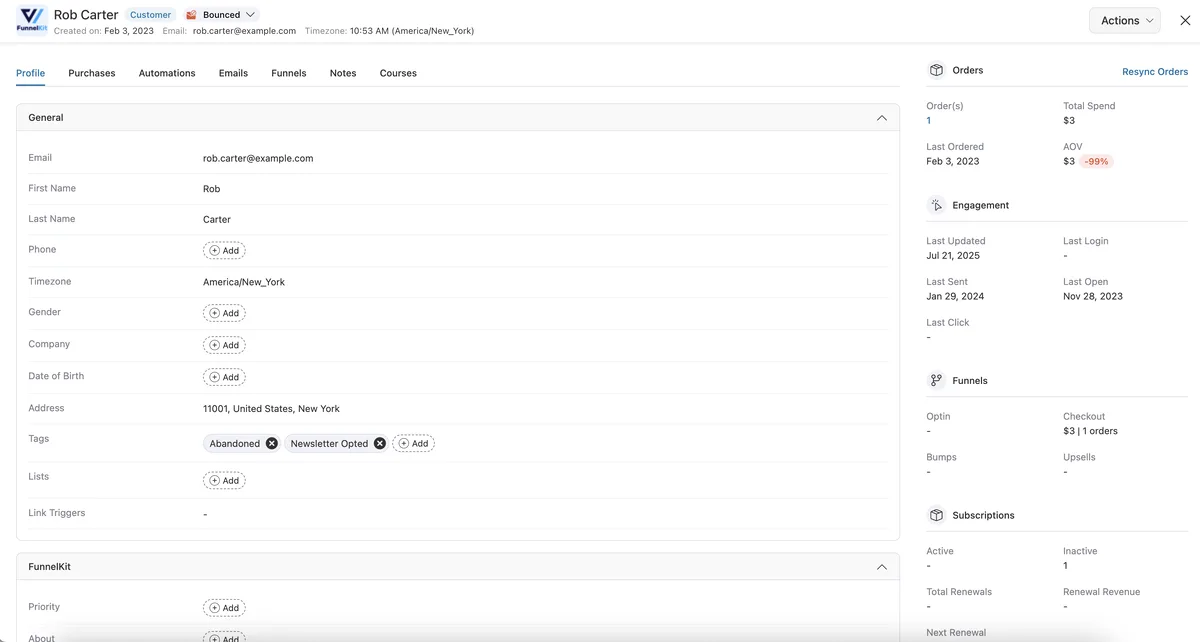Viewport: 1200px width, 642px height.
Task: Click the FunnelKit logo icon
Action: tap(32, 20)
